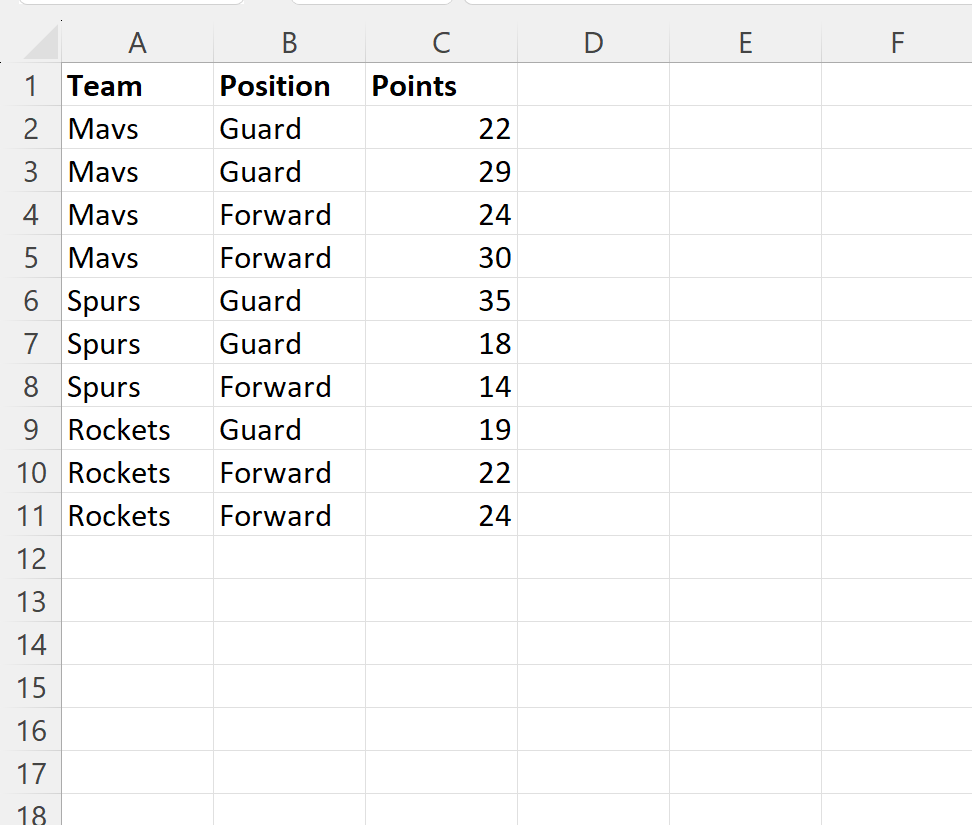Click the Select All corner triangle
This screenshot has height=825, width=972.
pyautogui.click(x=41, y=44)
